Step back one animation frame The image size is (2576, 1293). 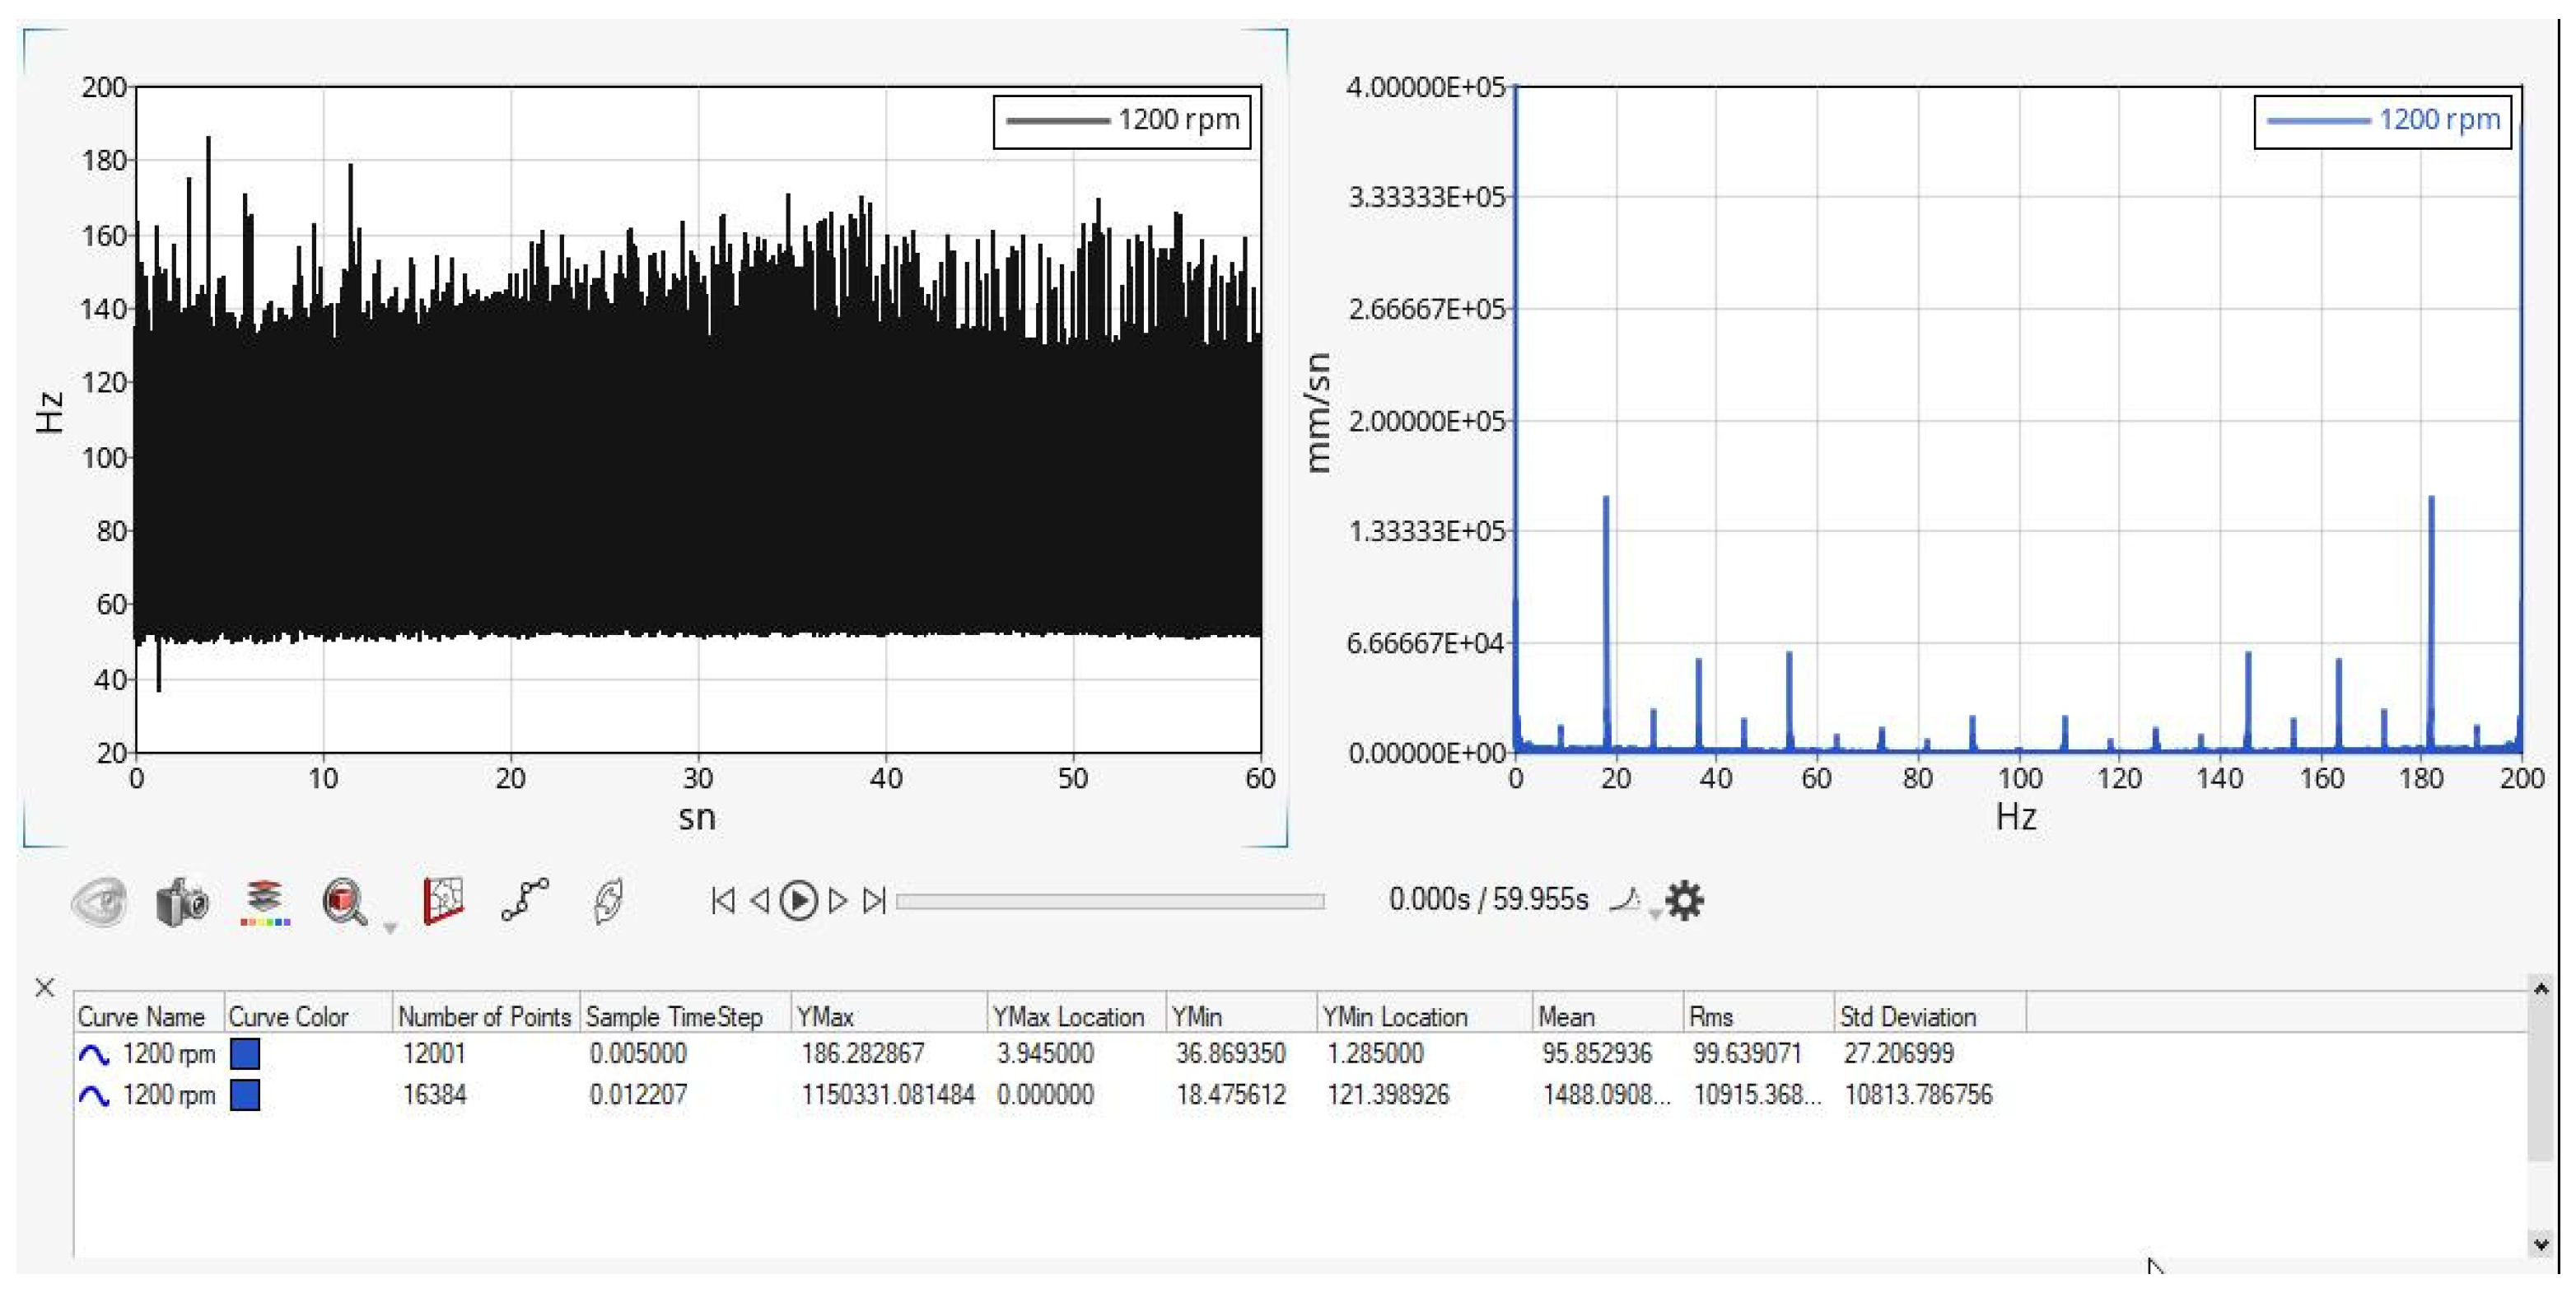click(x=760, y=899)
